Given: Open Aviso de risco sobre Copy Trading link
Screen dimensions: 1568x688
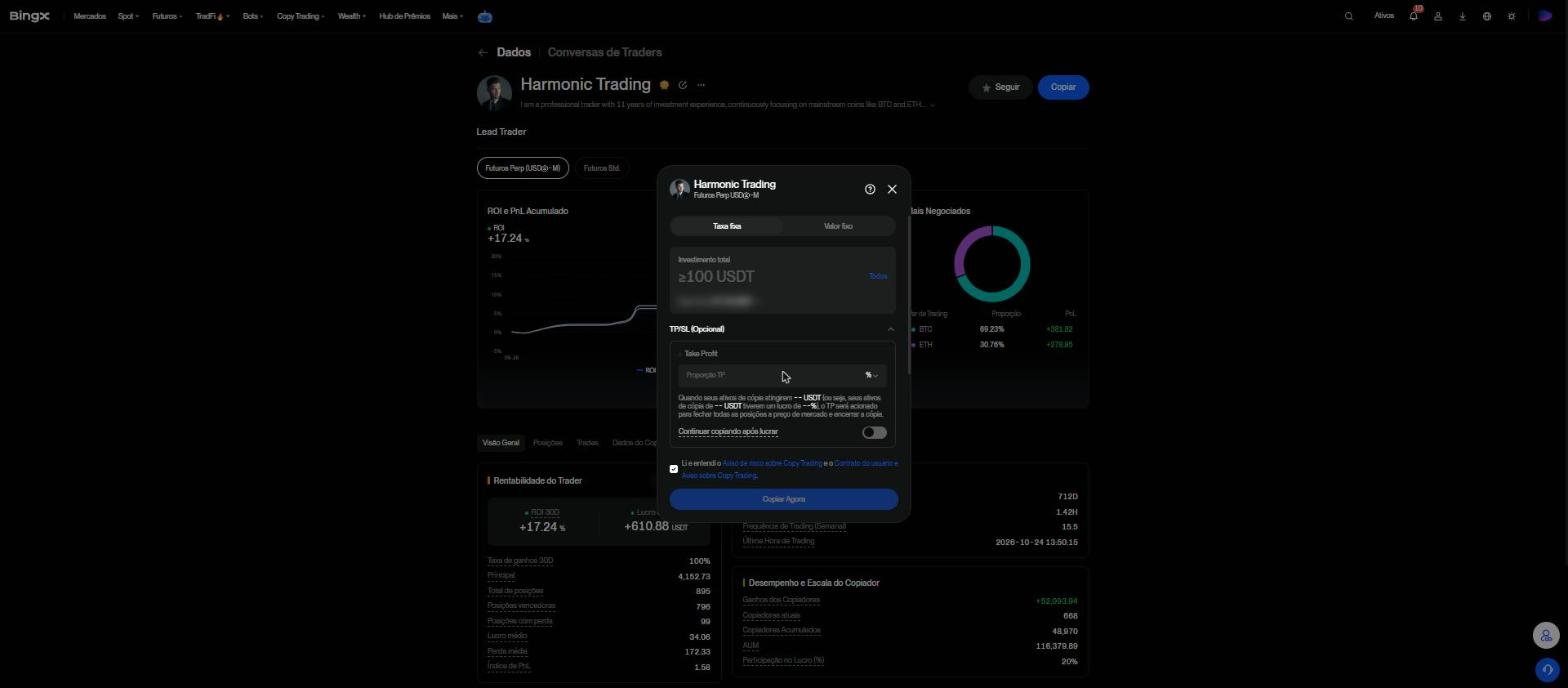Looking at the screenshot, I should tap(772, 463).
